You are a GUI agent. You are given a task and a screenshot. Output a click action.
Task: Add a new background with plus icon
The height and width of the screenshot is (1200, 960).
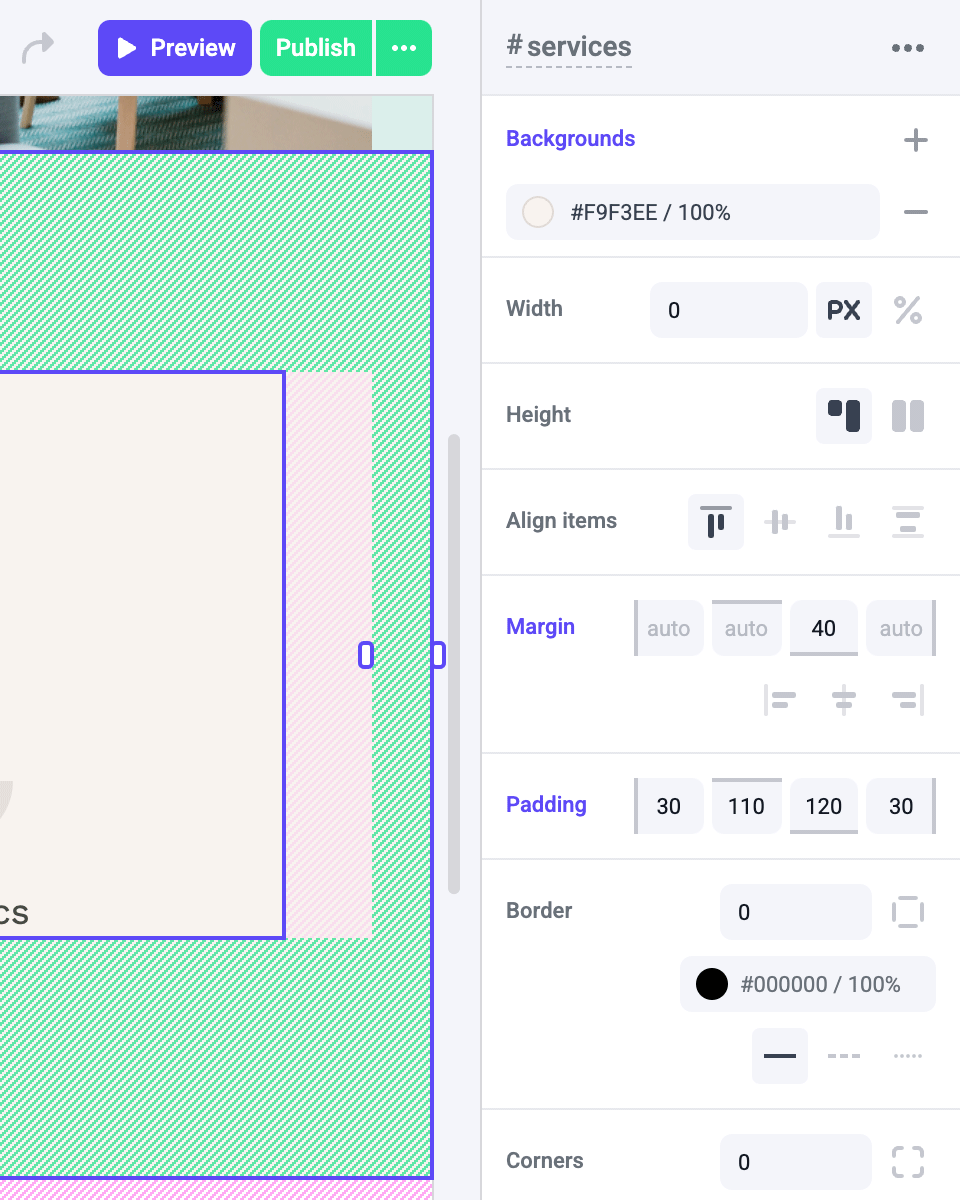click(915, 140)
